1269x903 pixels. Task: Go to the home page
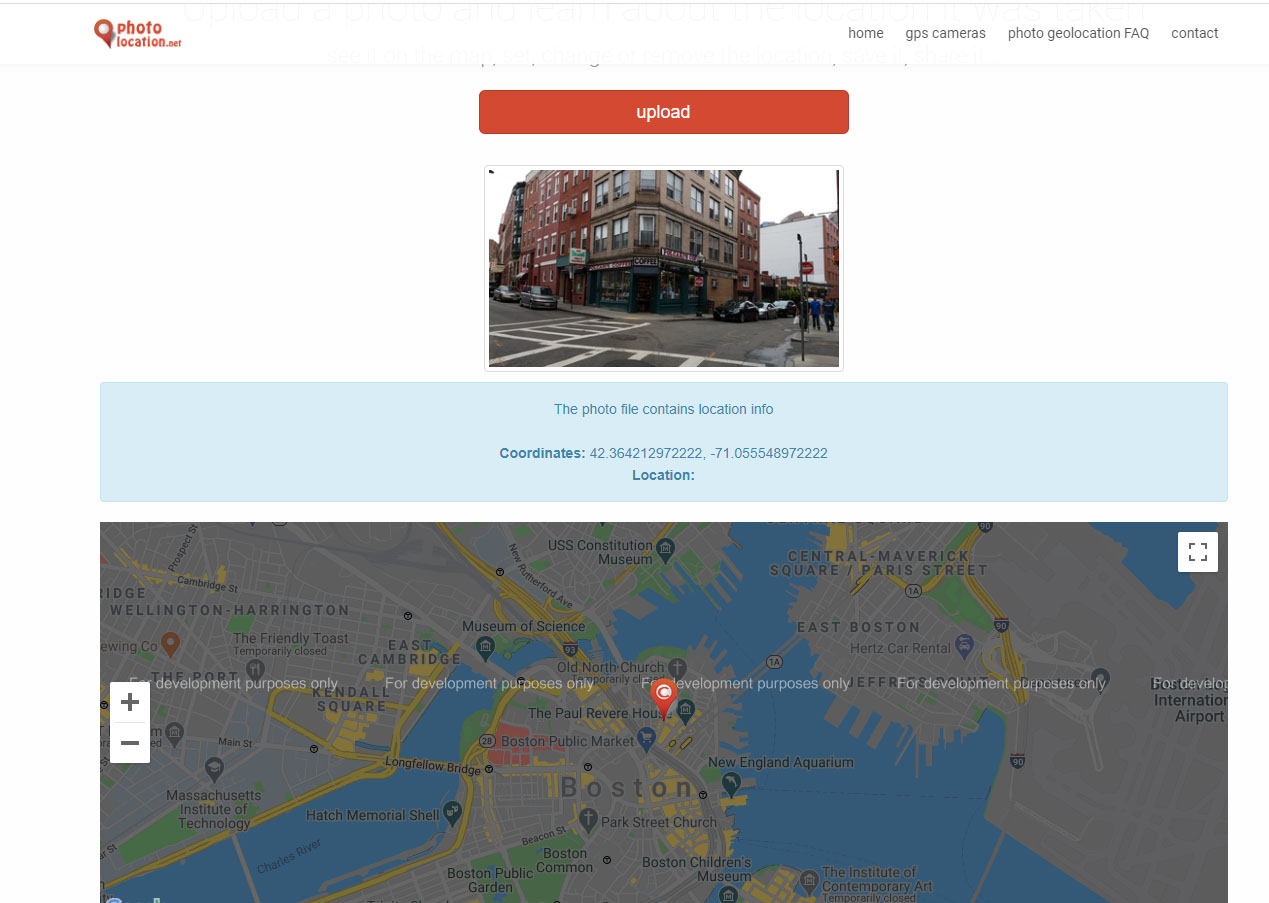[x=866, y=33]
